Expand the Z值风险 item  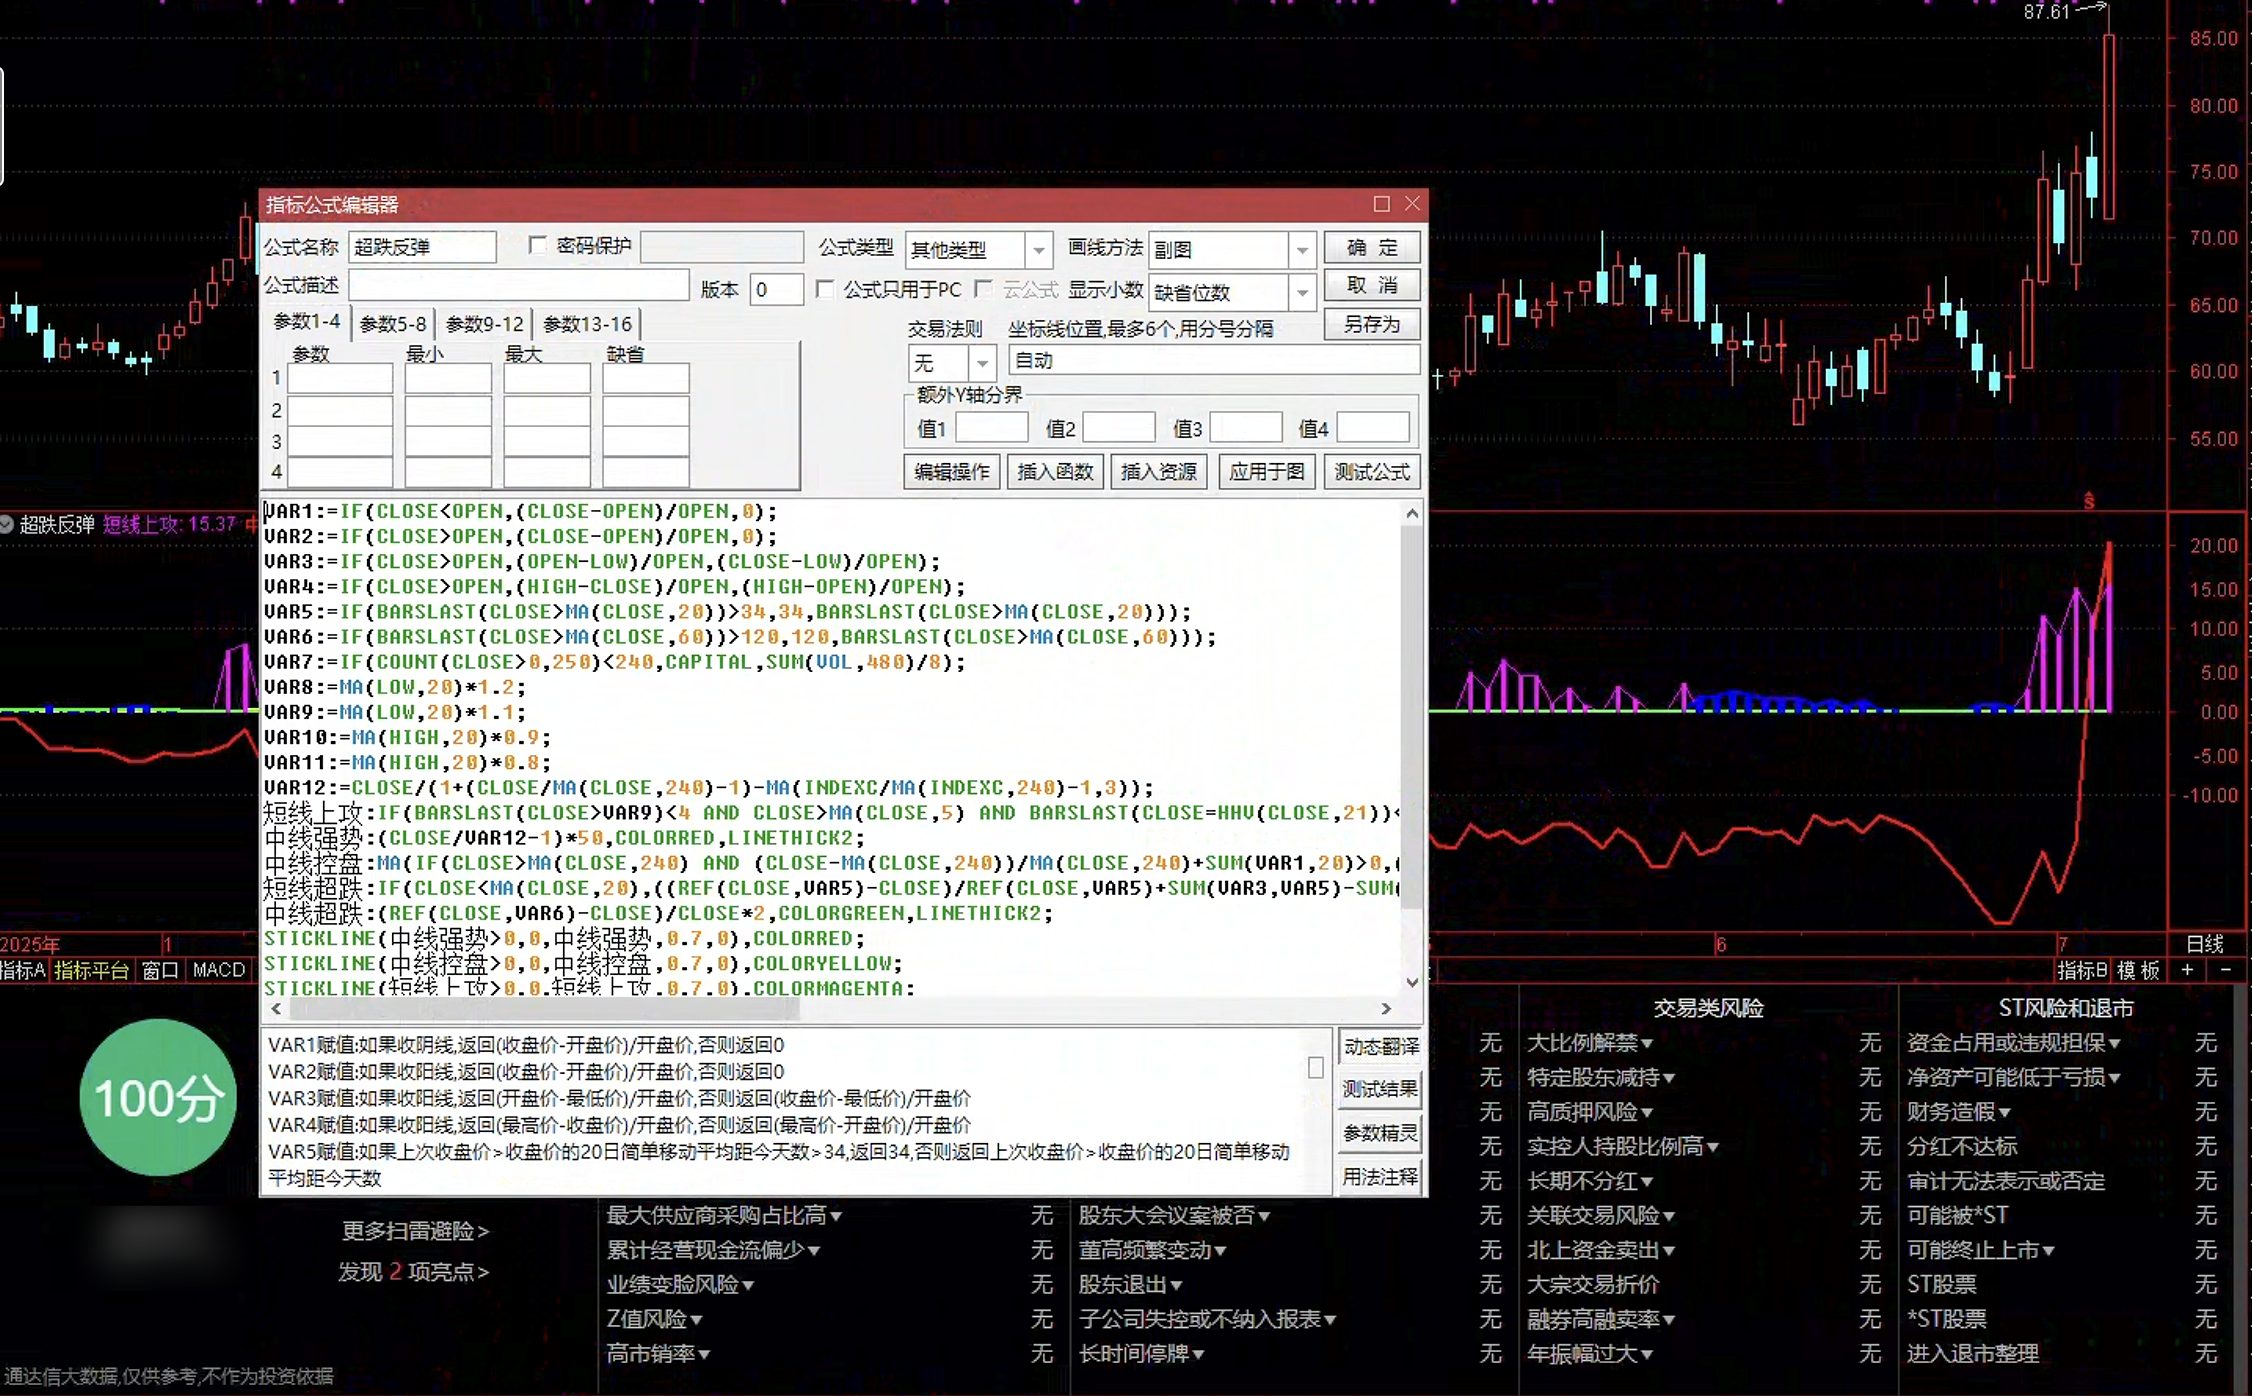(654, 1319)
